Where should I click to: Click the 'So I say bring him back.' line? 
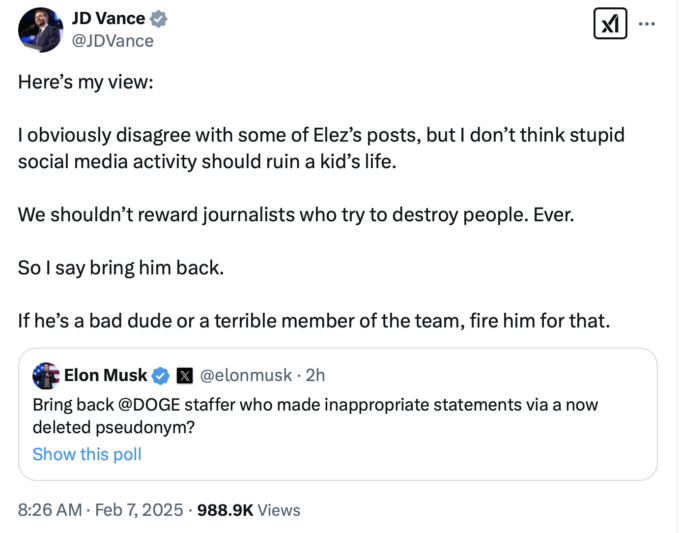click(x=121, y=268)
